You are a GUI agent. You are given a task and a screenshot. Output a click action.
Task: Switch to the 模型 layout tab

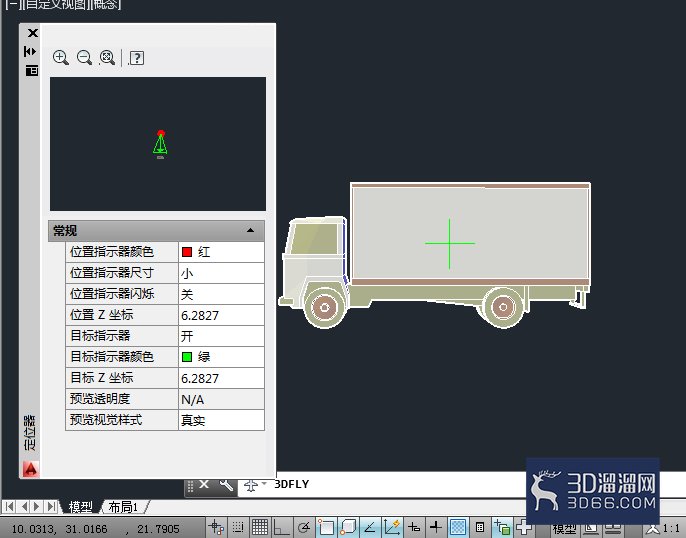tap(81, 507)
